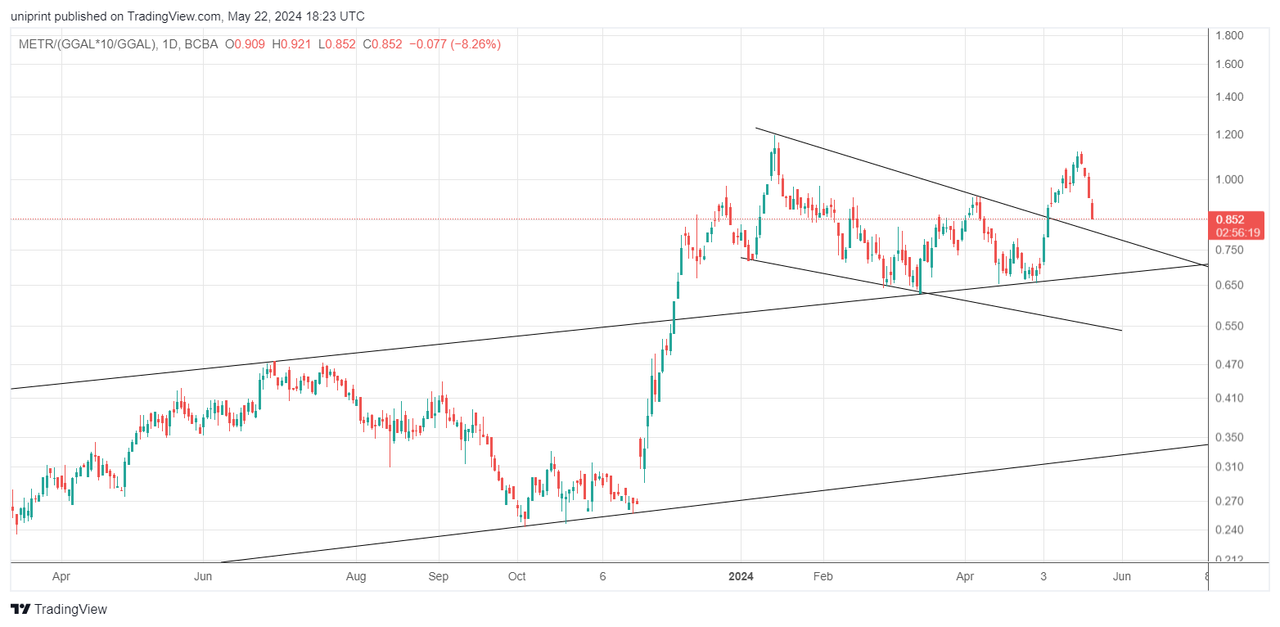Click the 0.750 price axis label
1280x627 pixels.
pyautogui.click(x=1230, y=250)
